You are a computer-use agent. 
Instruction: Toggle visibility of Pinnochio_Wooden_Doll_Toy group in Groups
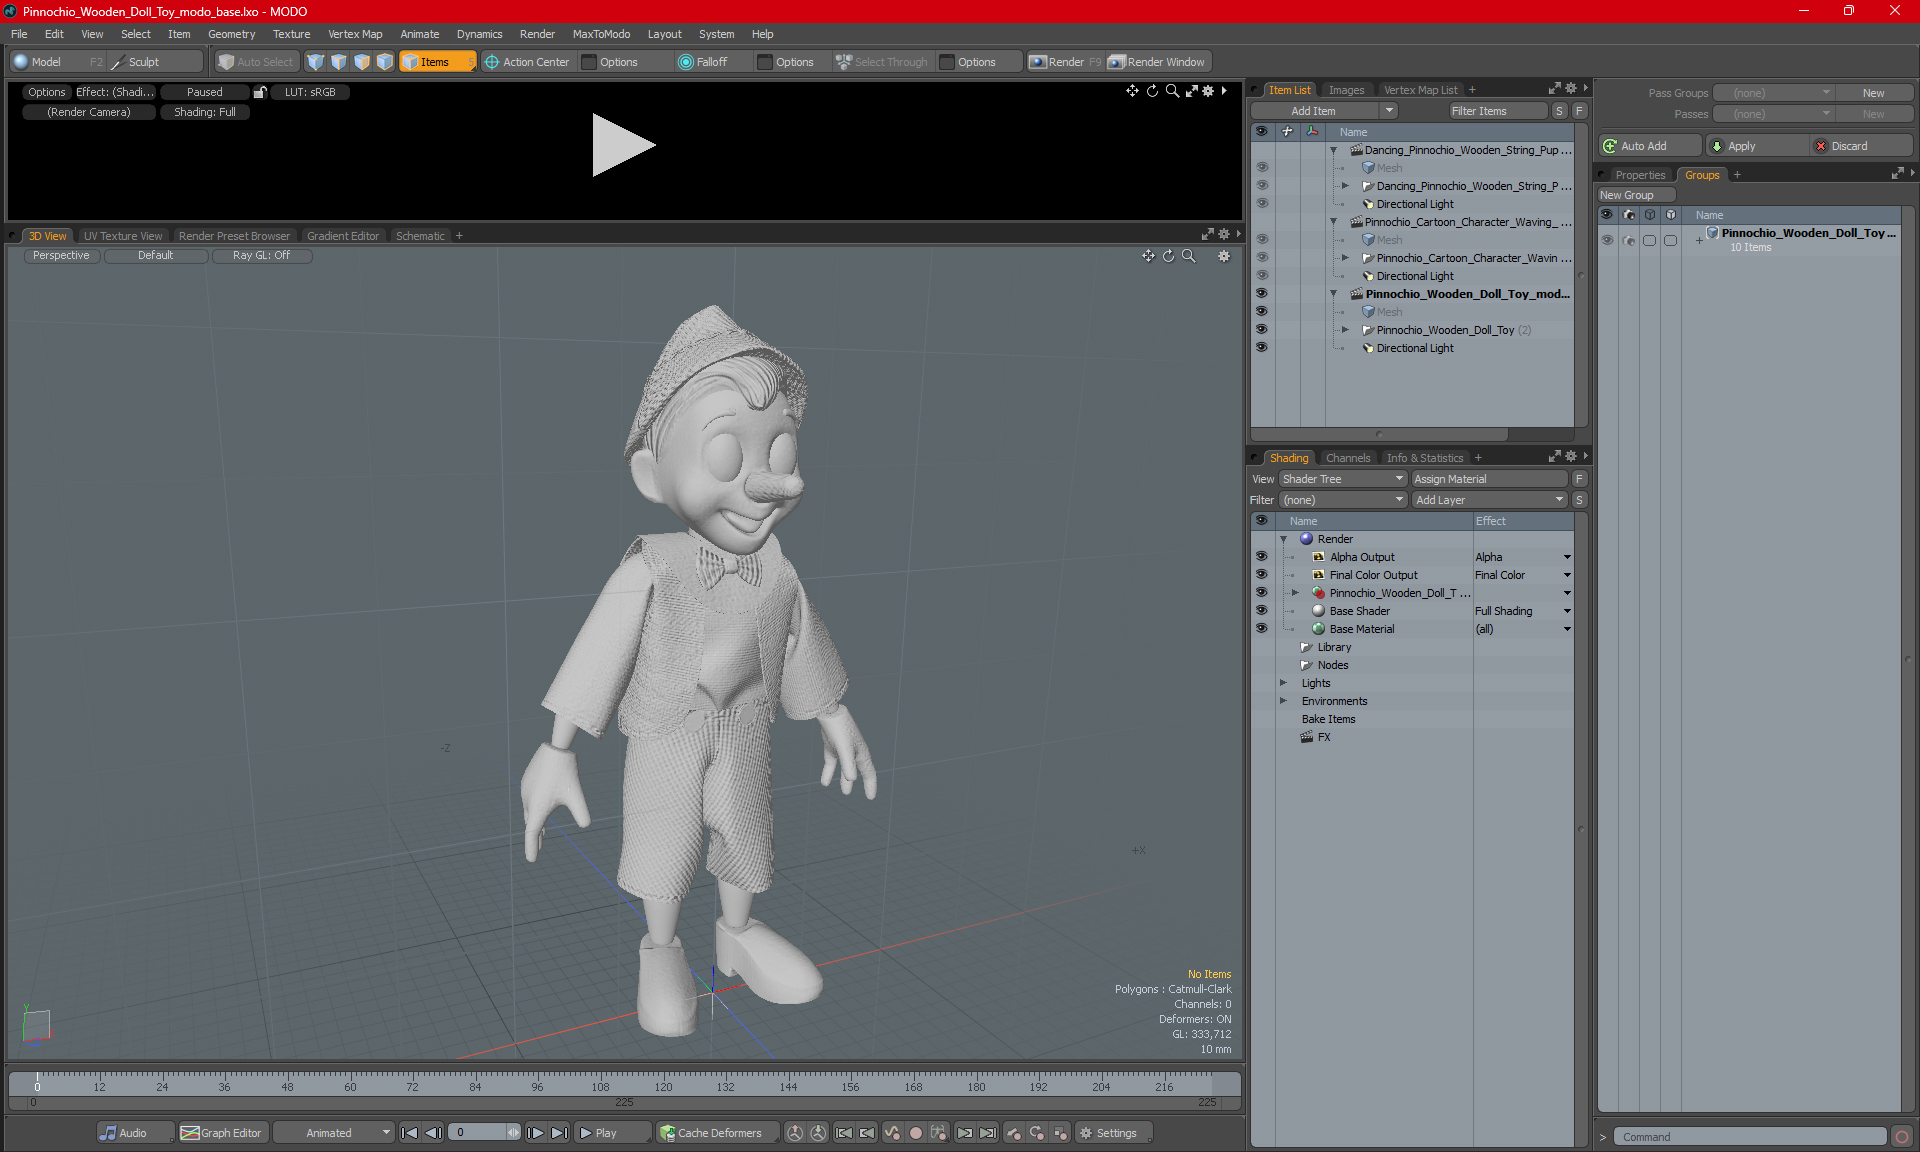coord(1607,240)
